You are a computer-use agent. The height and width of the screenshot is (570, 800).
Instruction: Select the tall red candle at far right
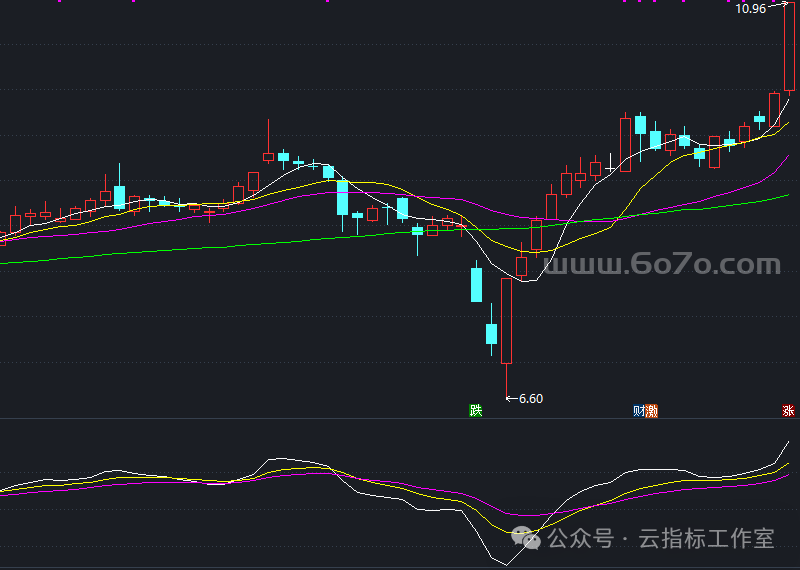tap(789, 48)
